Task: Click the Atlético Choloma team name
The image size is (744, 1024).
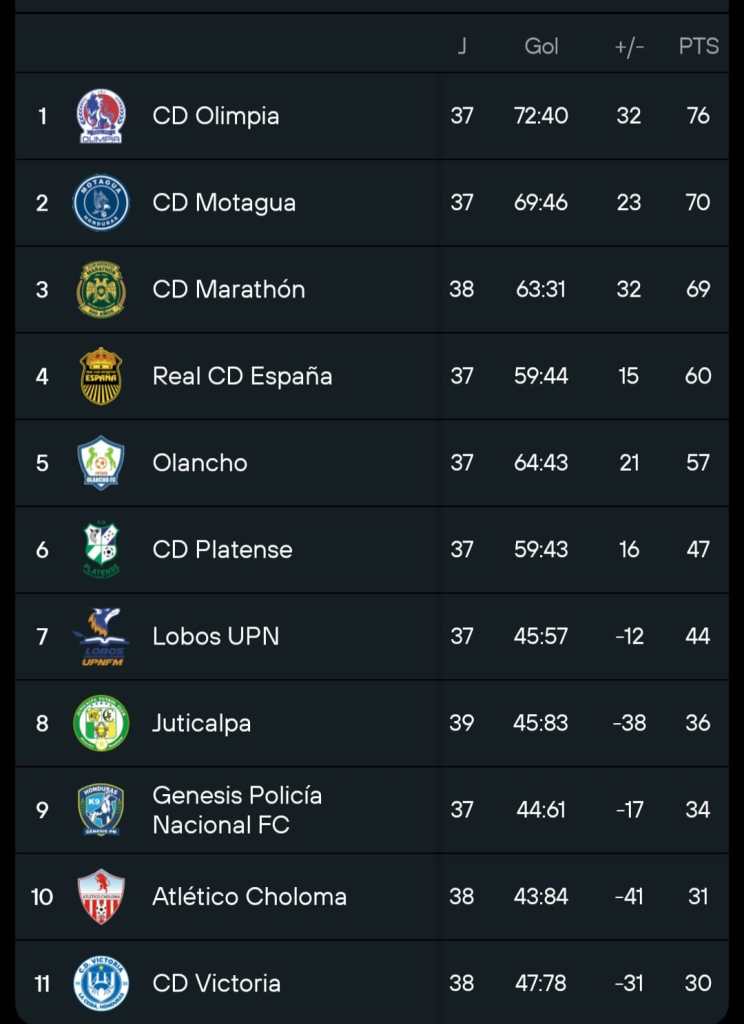Action: 249,897
